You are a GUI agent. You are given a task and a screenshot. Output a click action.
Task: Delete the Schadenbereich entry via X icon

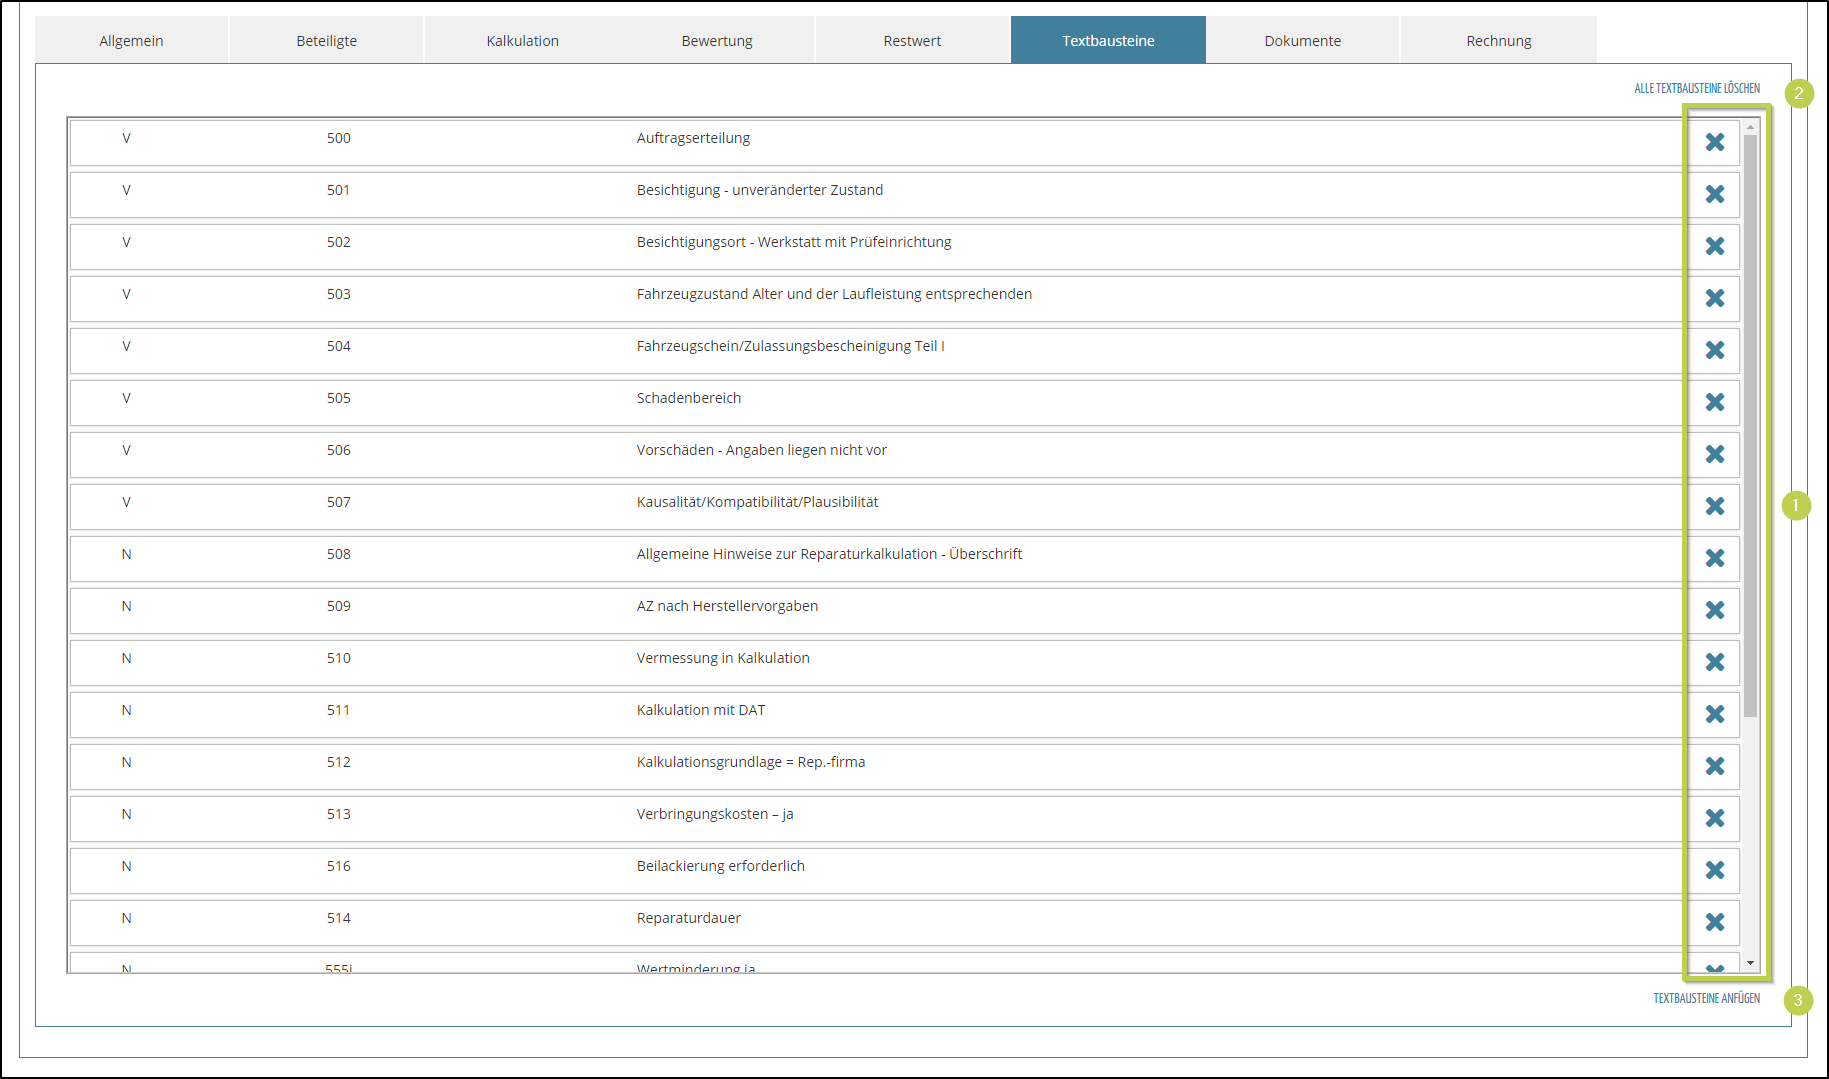pos(1714,402)
